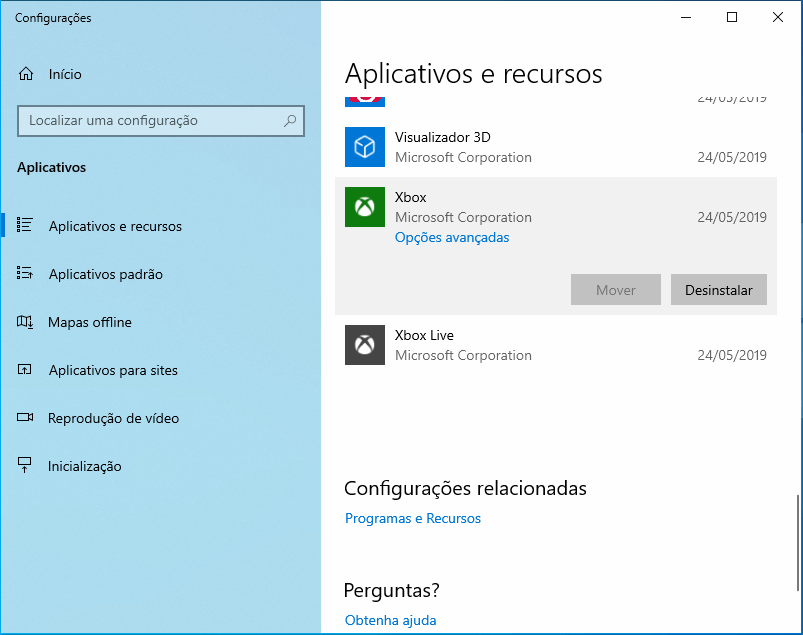
Task: Minimize the Configurações window
Action: click(x=686, y=17)
